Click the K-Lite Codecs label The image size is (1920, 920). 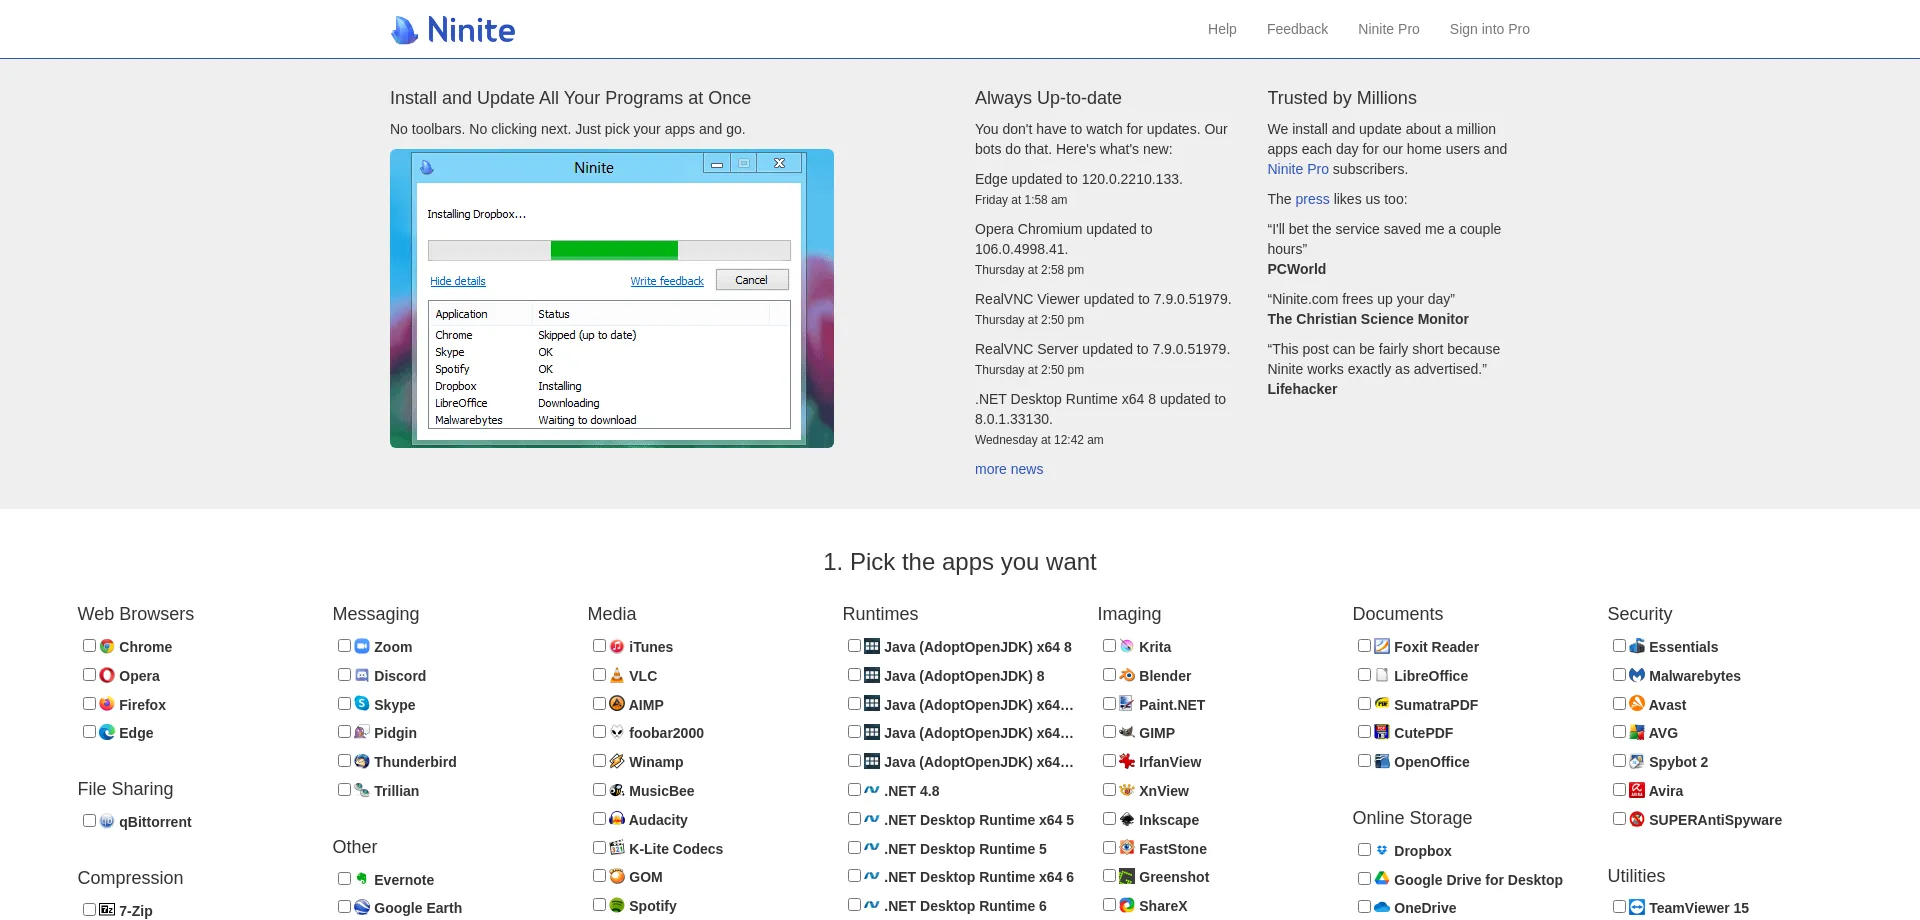point(676,849)
